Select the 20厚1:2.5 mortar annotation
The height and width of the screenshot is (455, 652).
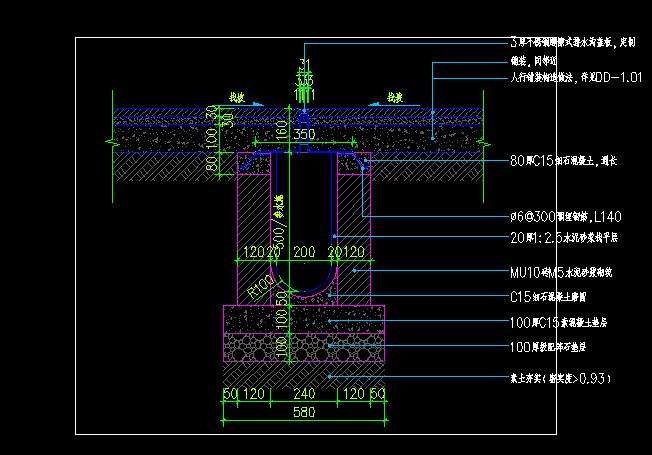coord(564,238)
